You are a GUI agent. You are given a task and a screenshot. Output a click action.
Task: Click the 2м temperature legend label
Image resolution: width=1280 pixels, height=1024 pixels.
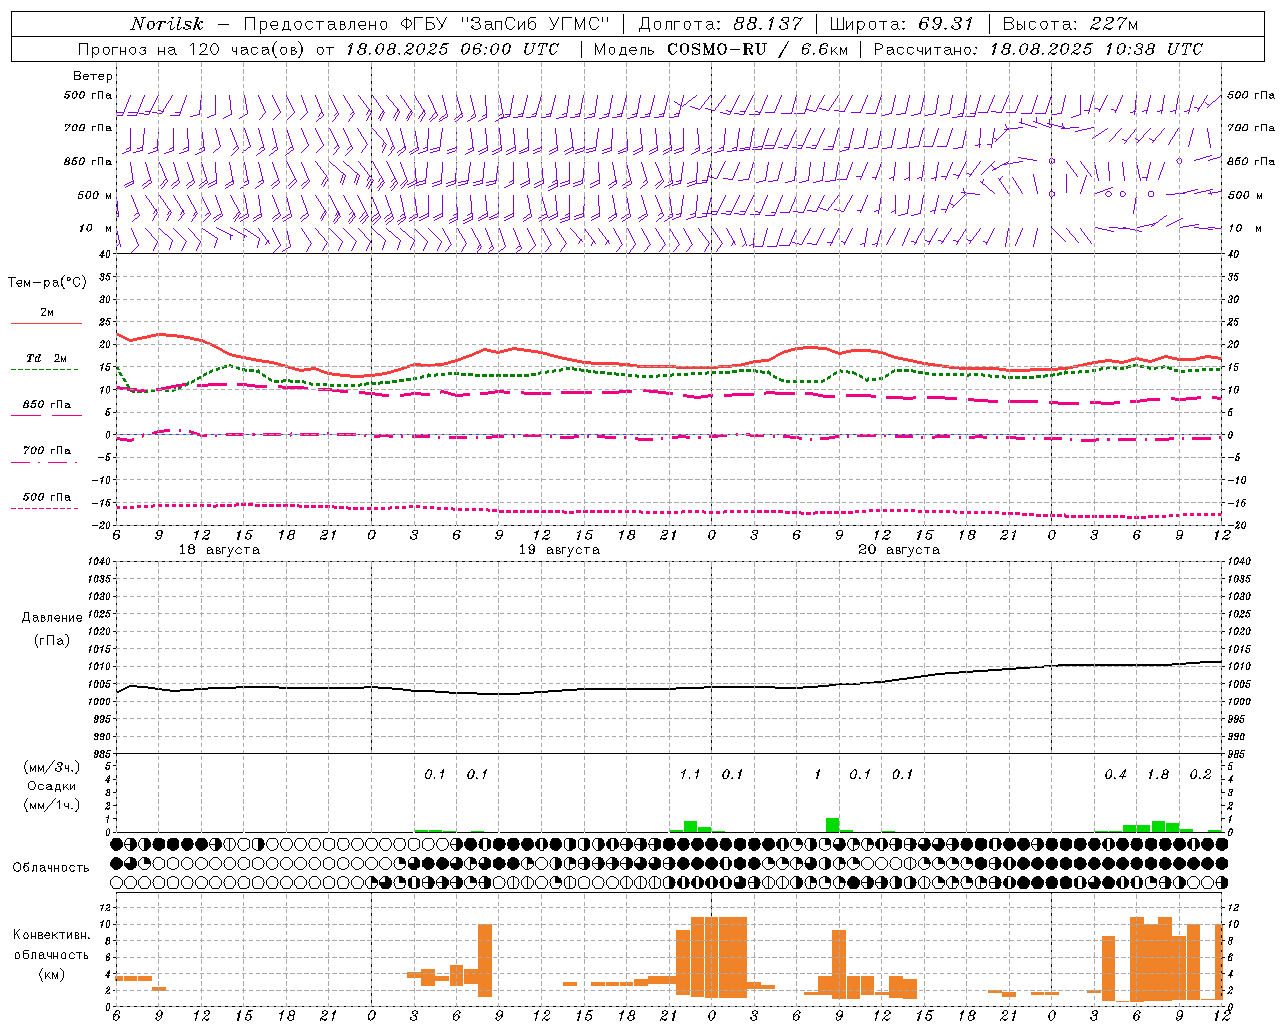click(47, 312)
